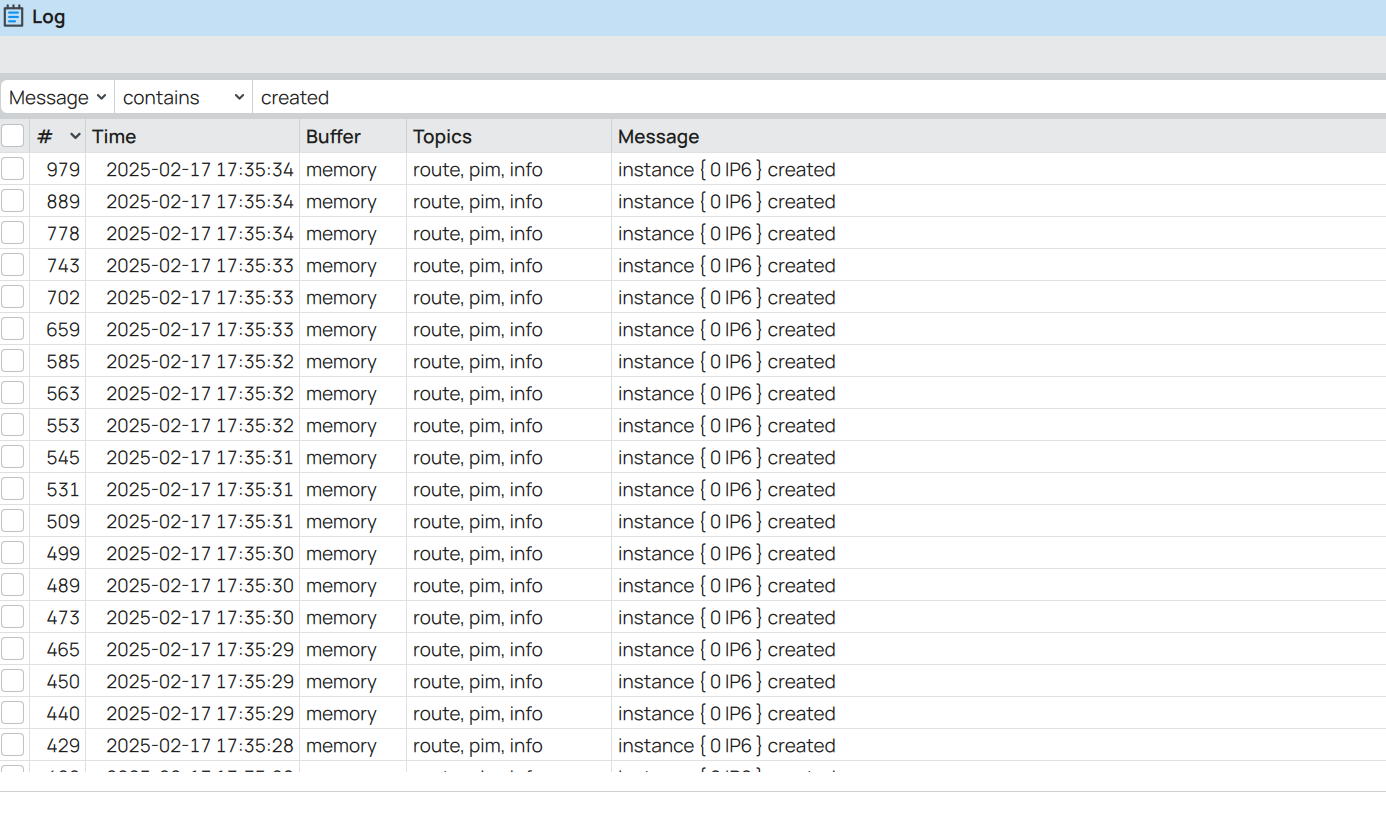Open the 'contains' filter operator dropdown

pyautogui.click(x=184, y=97)
